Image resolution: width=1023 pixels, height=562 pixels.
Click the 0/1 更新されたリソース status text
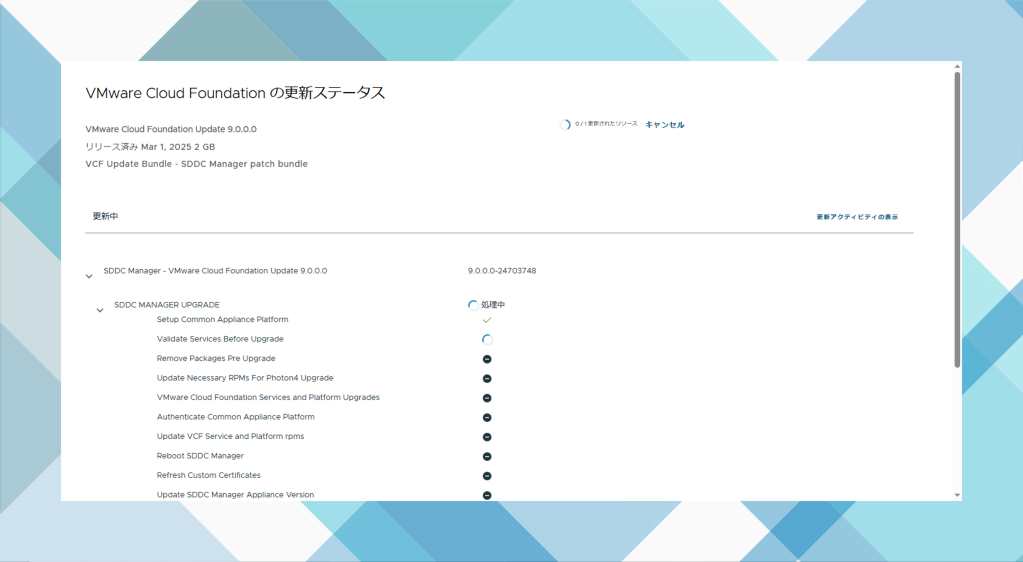click(606, 124)
